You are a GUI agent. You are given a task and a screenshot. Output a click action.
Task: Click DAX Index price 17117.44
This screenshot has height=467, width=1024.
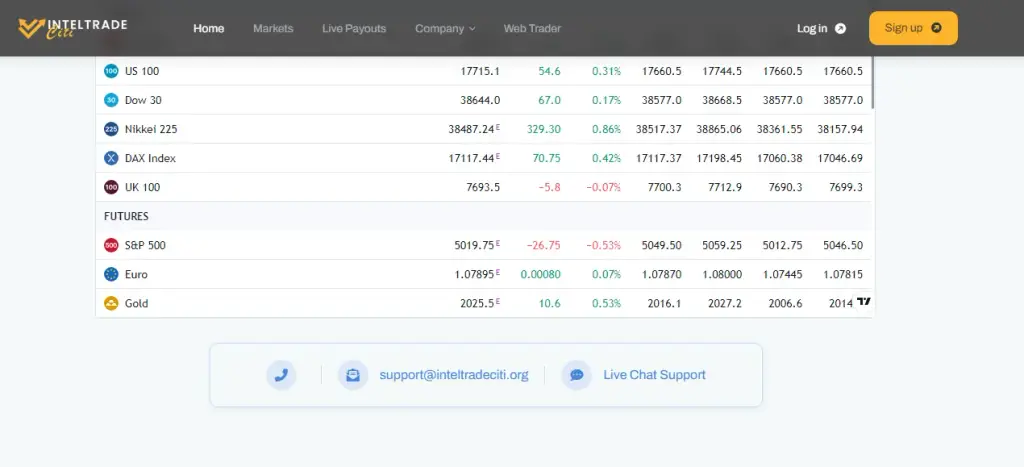tap(472, 158)
